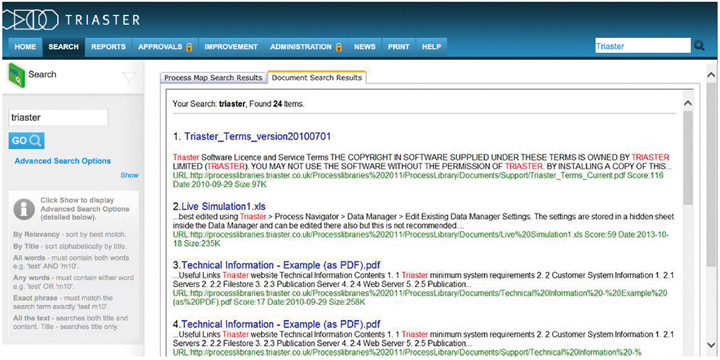Open the Administration menu

(306, 47)
